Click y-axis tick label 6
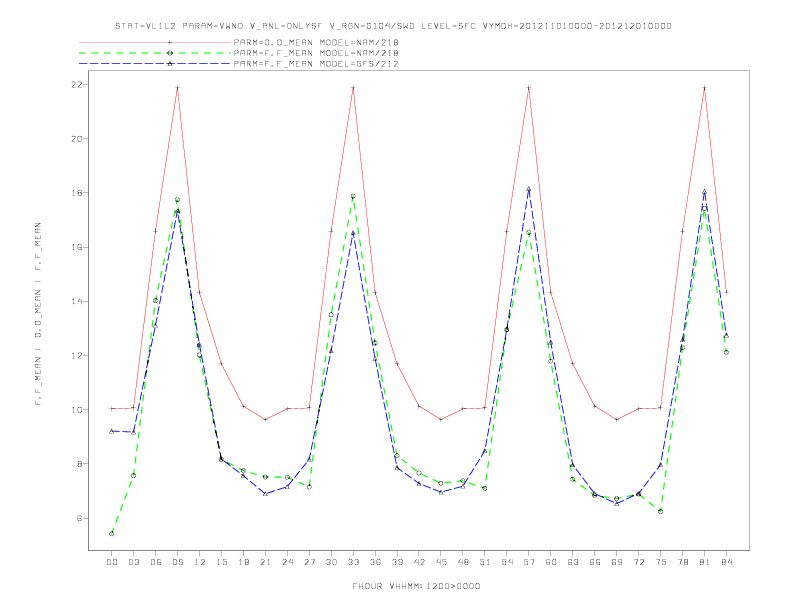 (79, 518)
